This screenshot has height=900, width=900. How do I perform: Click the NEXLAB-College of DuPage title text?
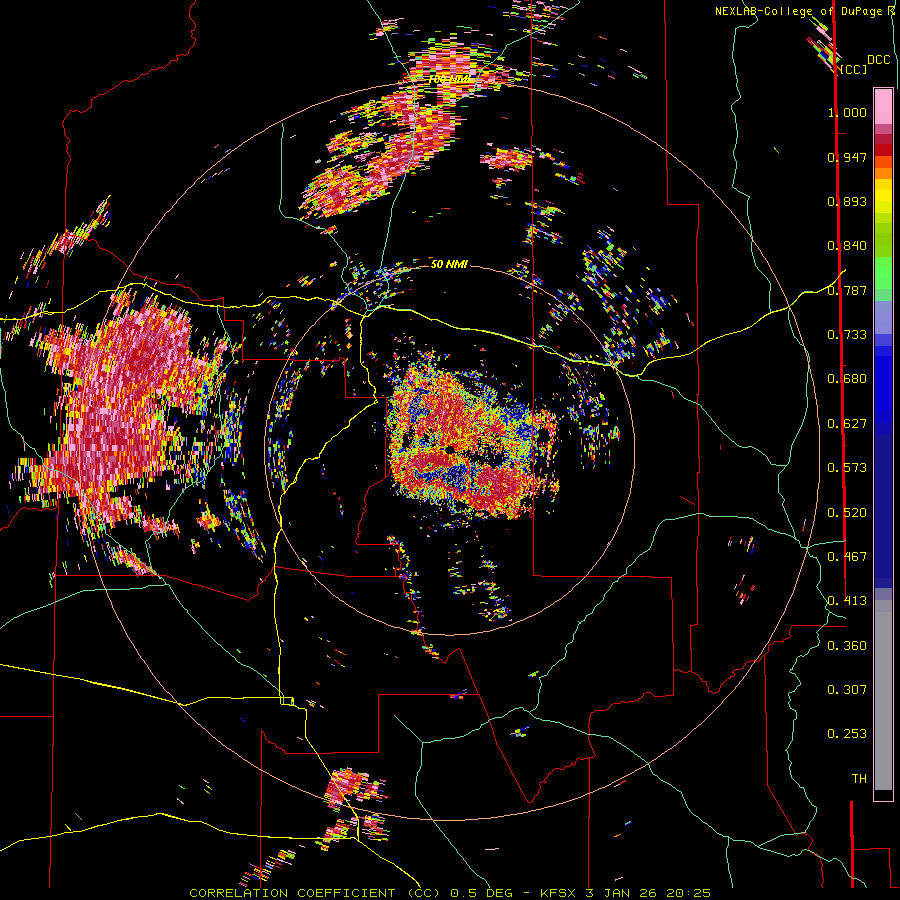click(805, 11)
